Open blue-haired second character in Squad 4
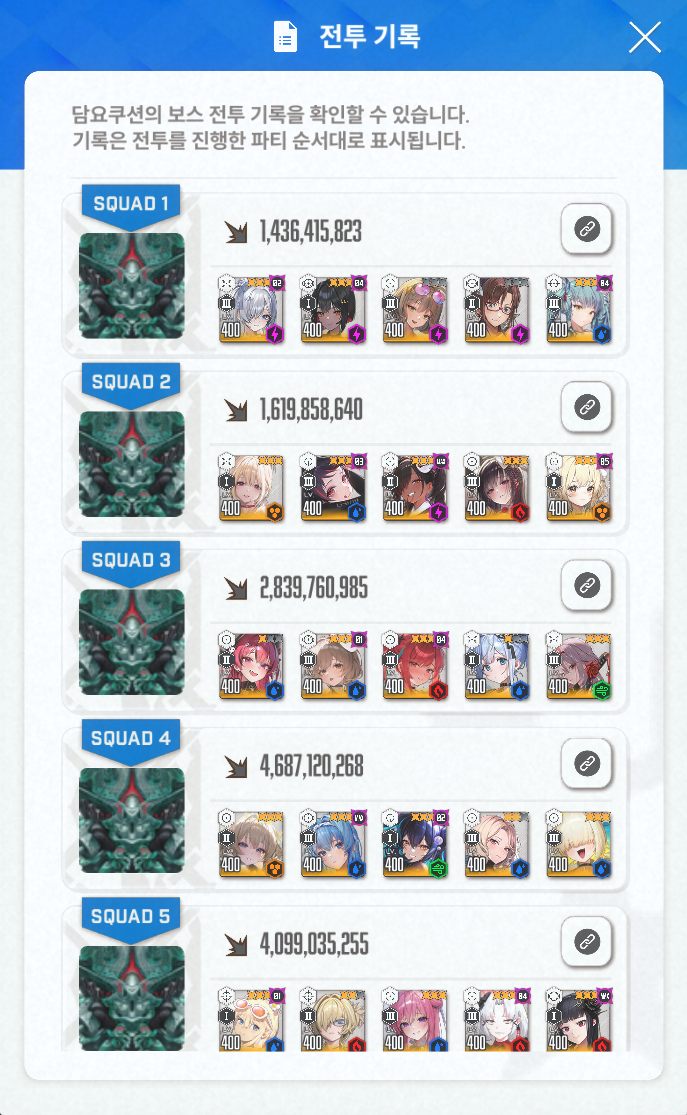This screenshot has width=687, height=1115. tap(333, 844)
